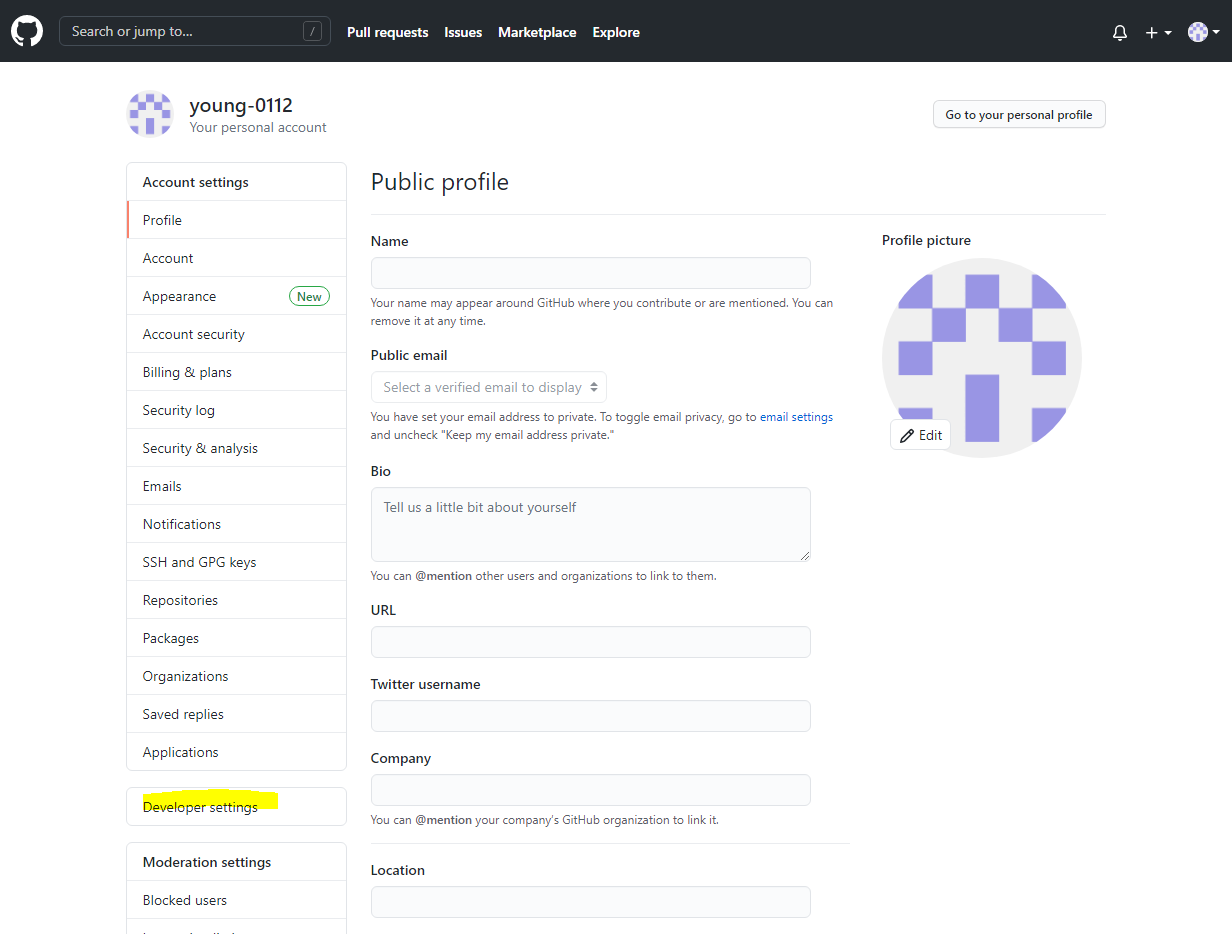Viewport: 1232px width, 934px height.
Task: Click into the Name field
Action: coord(590,273)
